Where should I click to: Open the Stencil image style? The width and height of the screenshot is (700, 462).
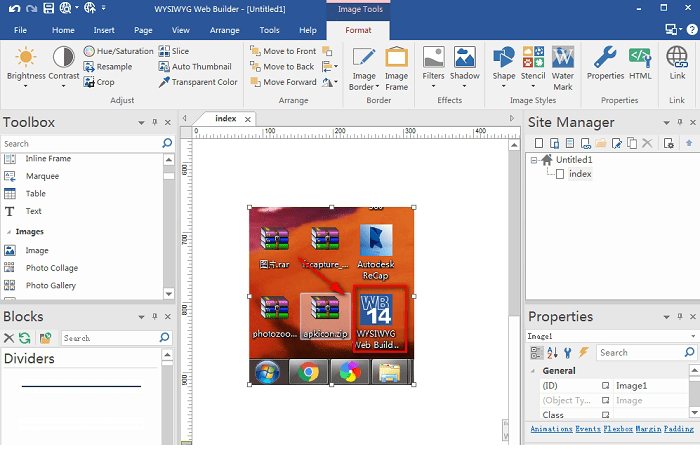pos(533,66)
